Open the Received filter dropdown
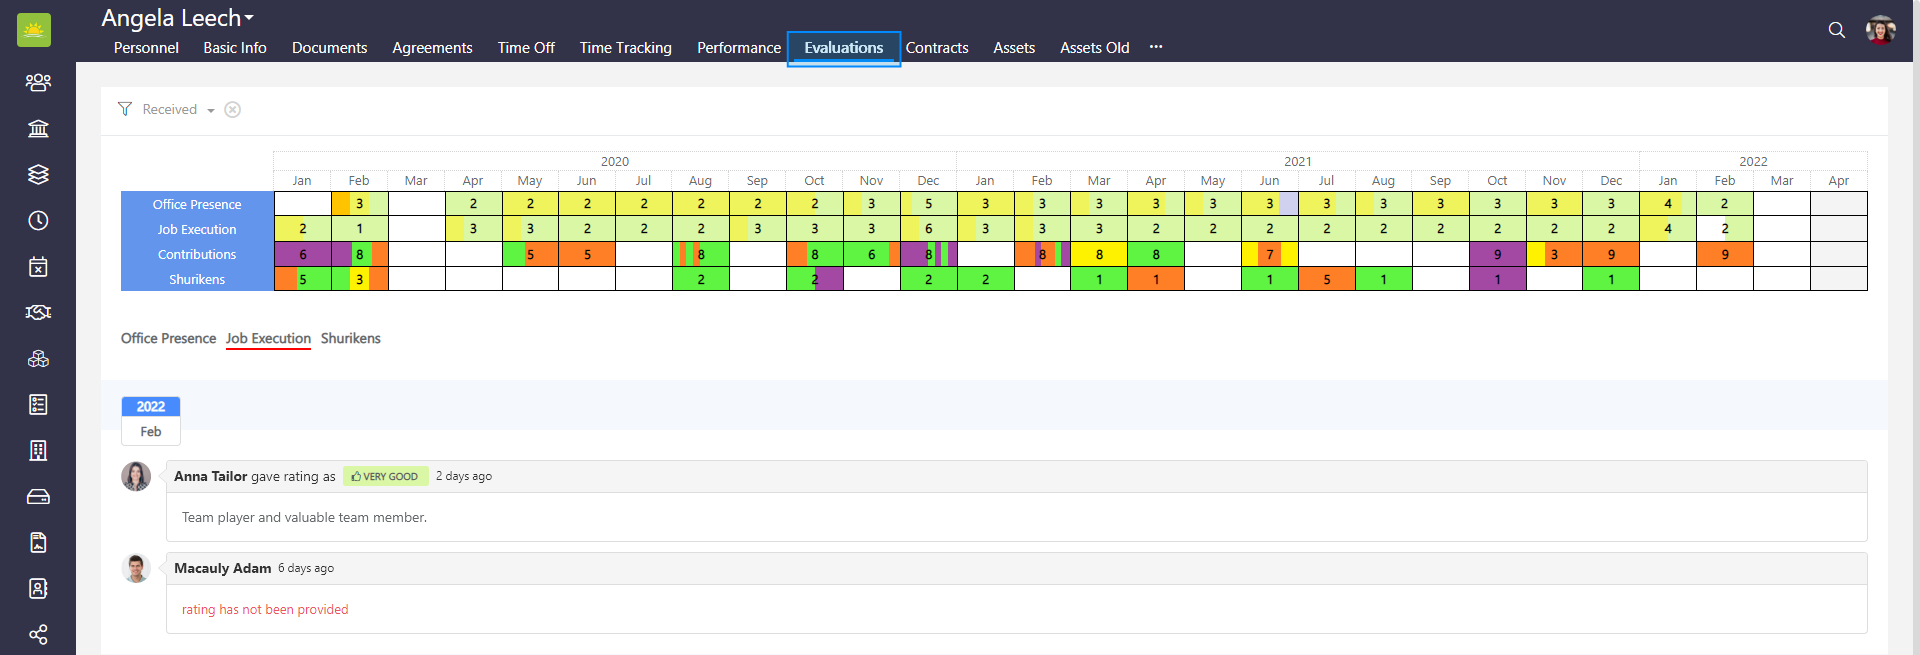The image size is (1920, 655). (x=178, y=110)
